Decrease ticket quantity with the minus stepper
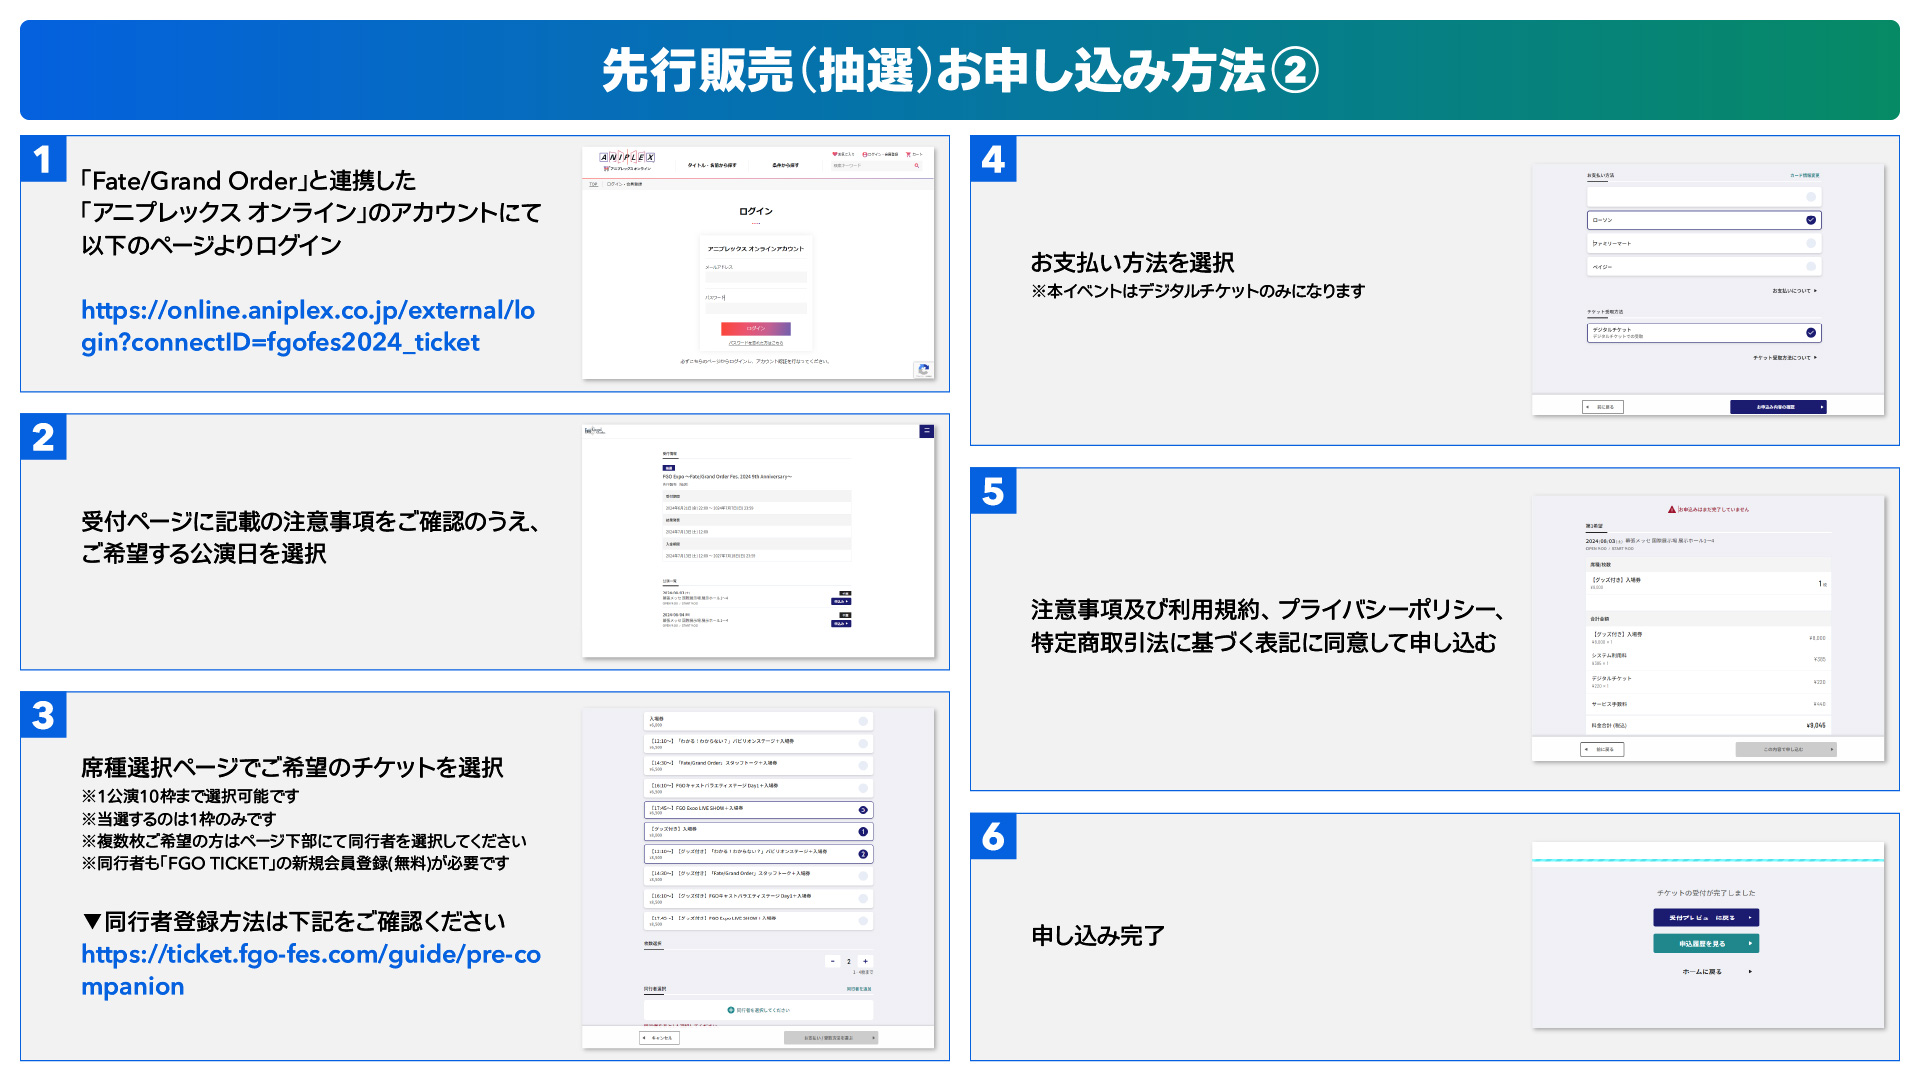1920x1080 pixels. pos(832,961)
